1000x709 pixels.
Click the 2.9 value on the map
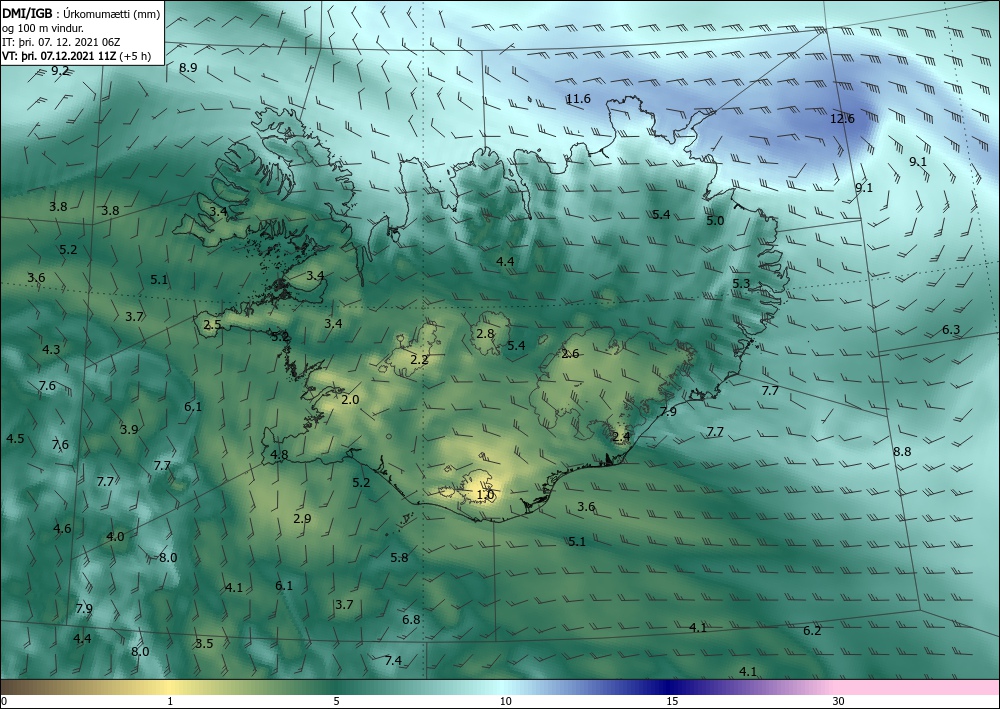pyautogui.click(x=302, y=518)
